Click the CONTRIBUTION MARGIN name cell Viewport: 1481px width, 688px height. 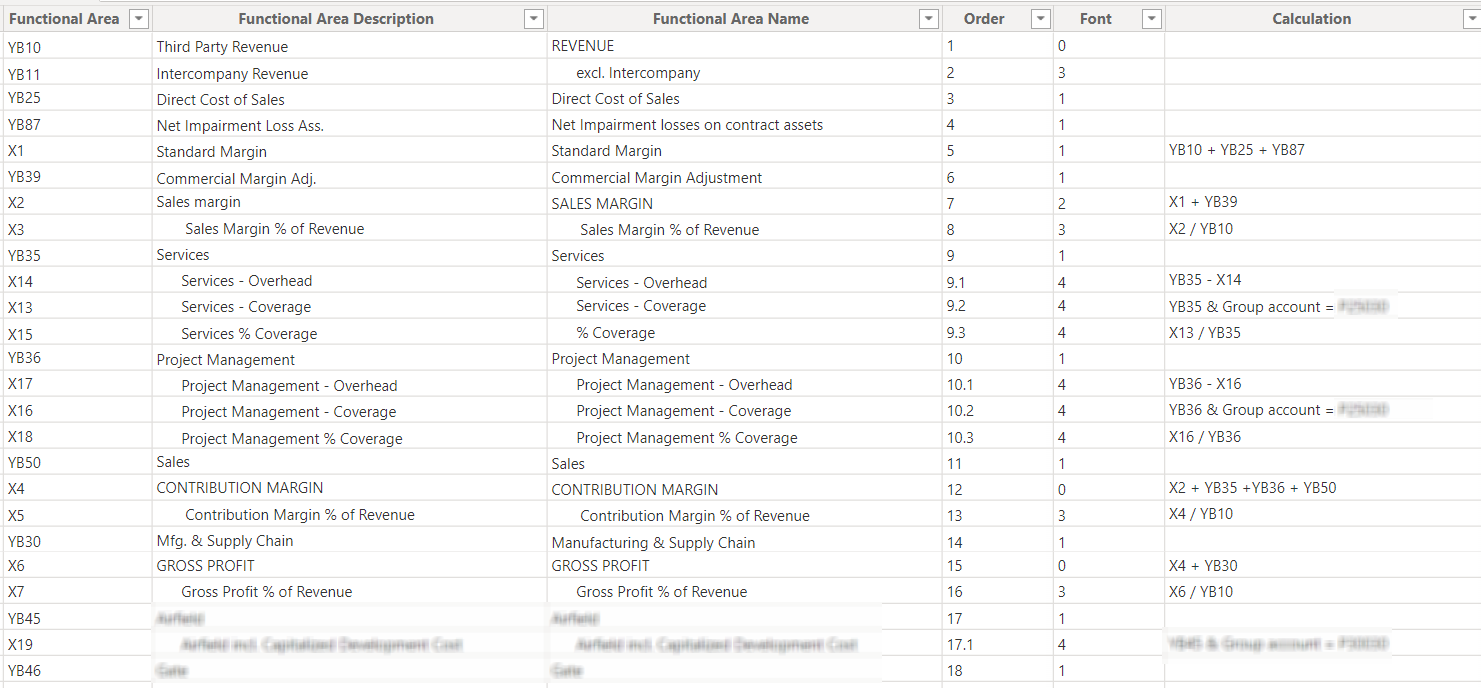(x=635, y=490)
